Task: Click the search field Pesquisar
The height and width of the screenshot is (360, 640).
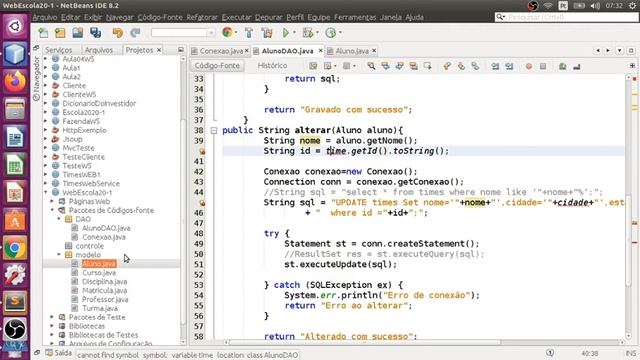Action: pyautogui.click(x=566, y=17)
